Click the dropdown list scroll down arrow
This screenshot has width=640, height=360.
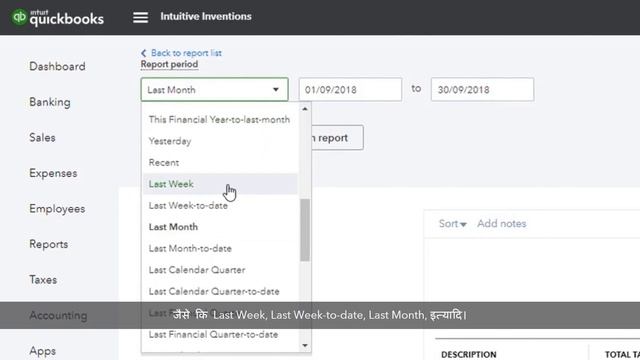point(304,346)
